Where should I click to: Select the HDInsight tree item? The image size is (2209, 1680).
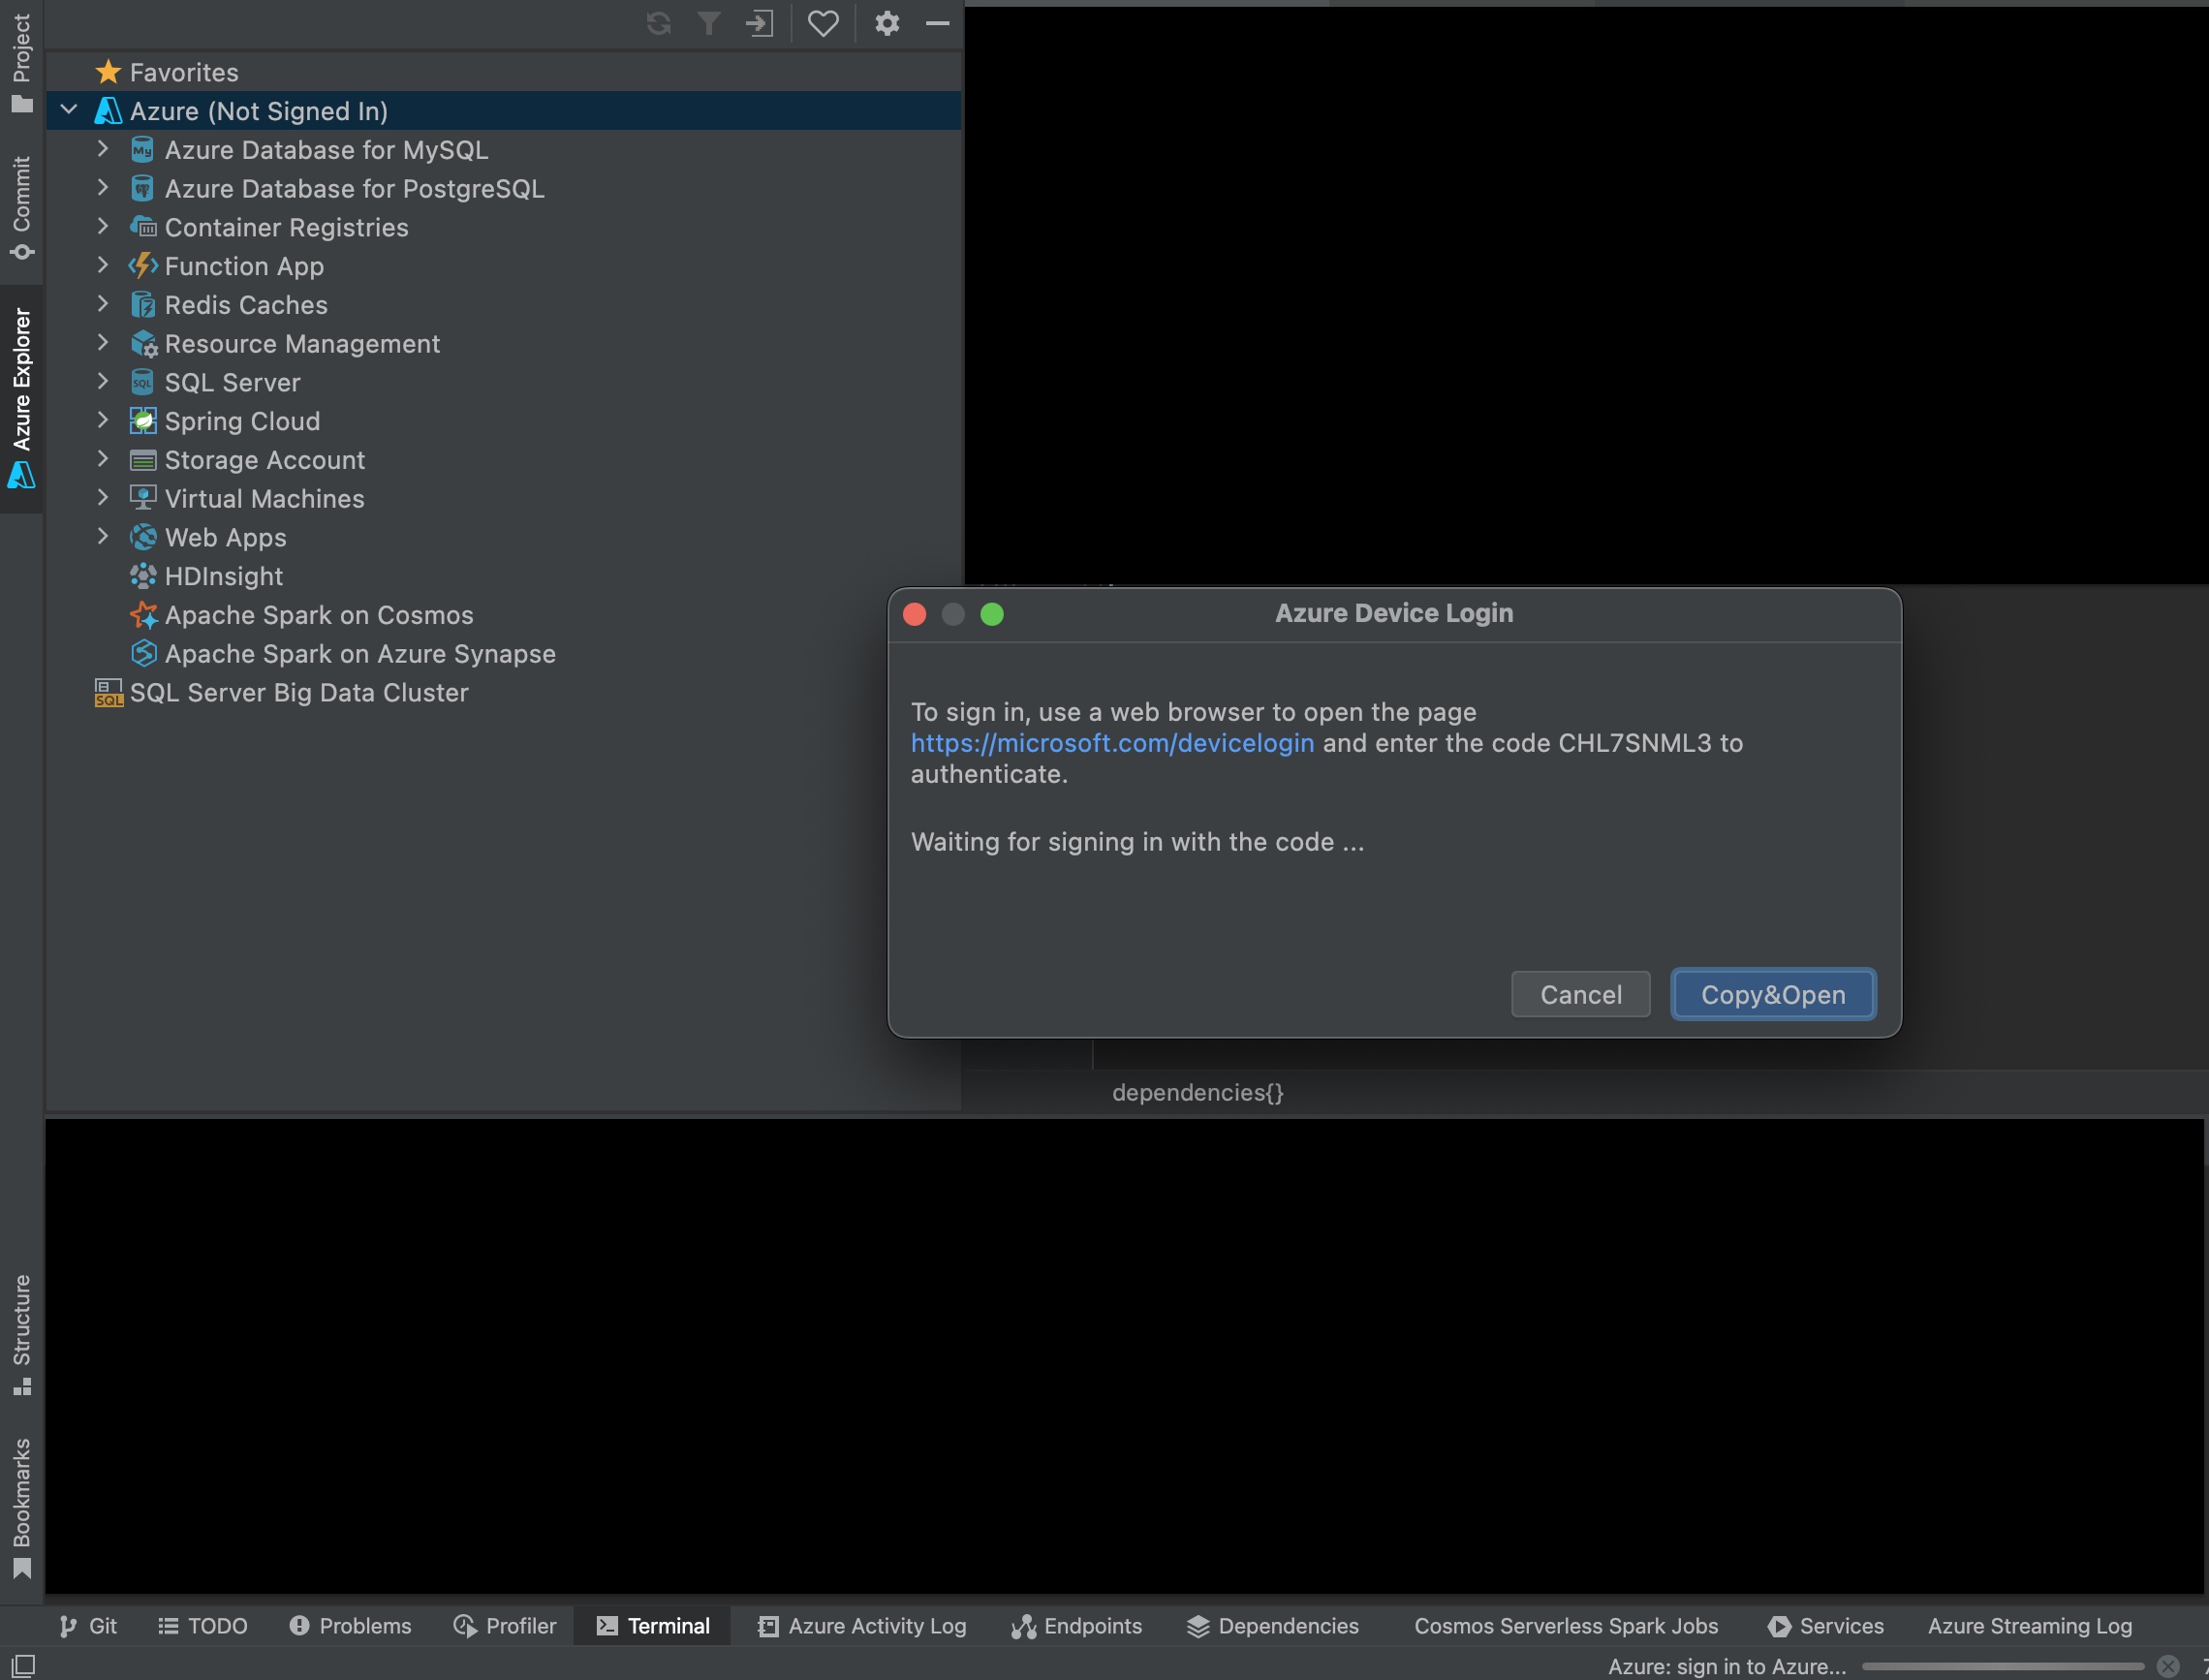click(225, 576)
